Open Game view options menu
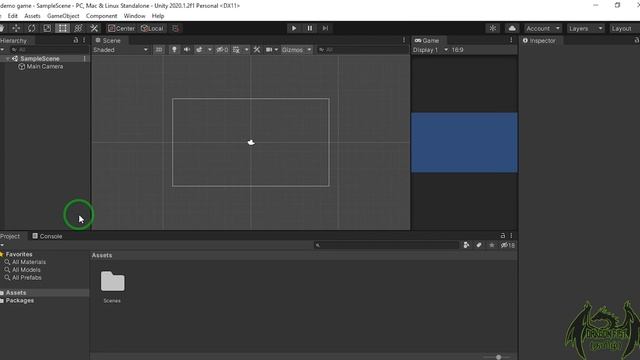640x360 pixels. pyautogui.click(x=511, y=40)
